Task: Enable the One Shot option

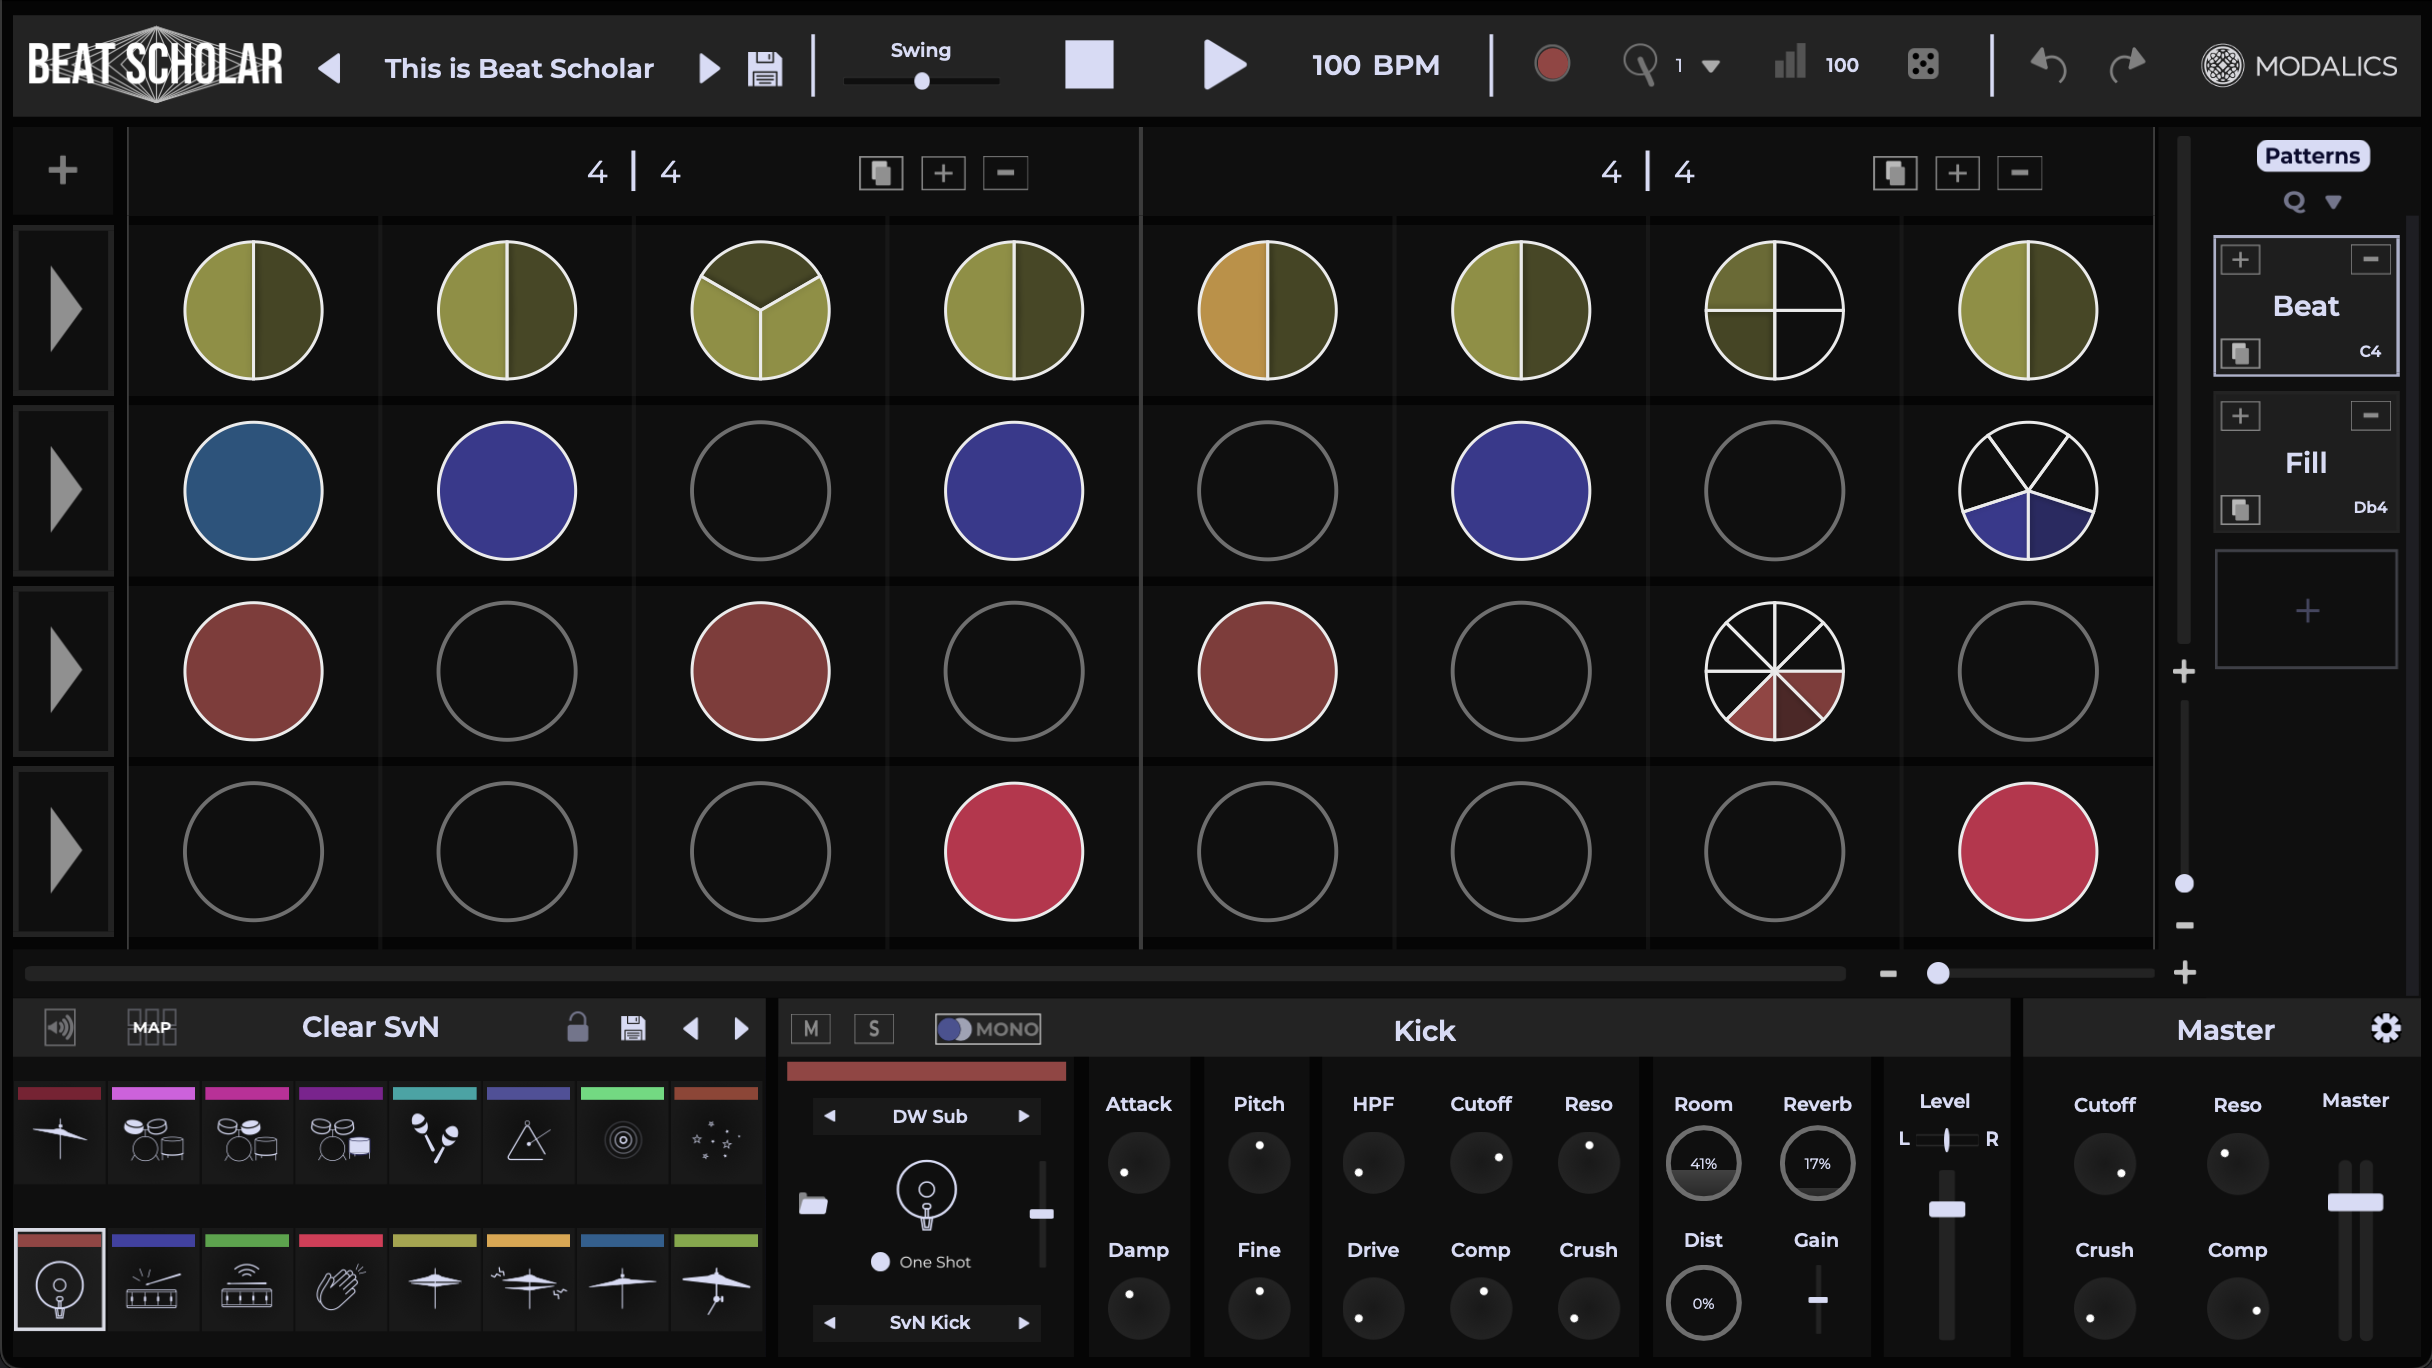Action: coord(880,1262)
